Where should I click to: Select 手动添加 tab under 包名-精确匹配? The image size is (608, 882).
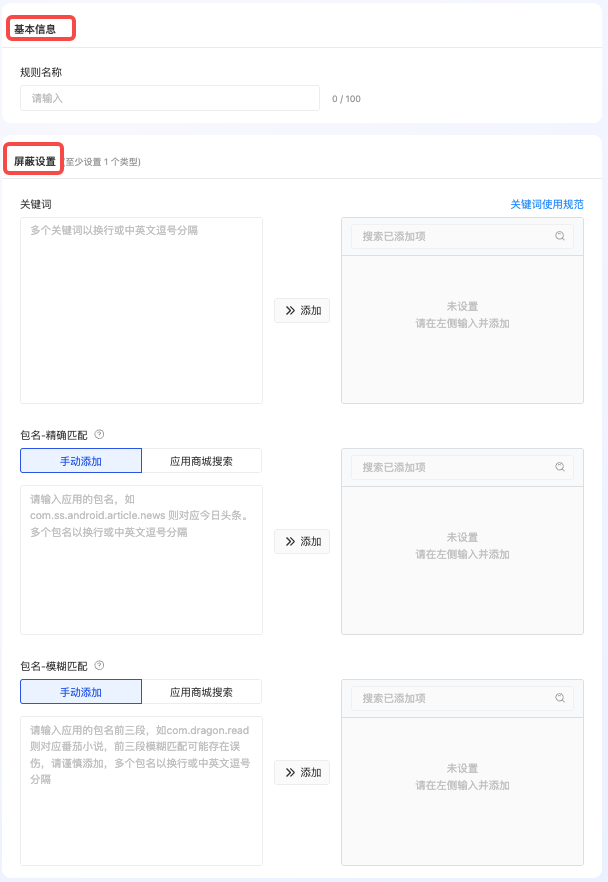[81, 461]
